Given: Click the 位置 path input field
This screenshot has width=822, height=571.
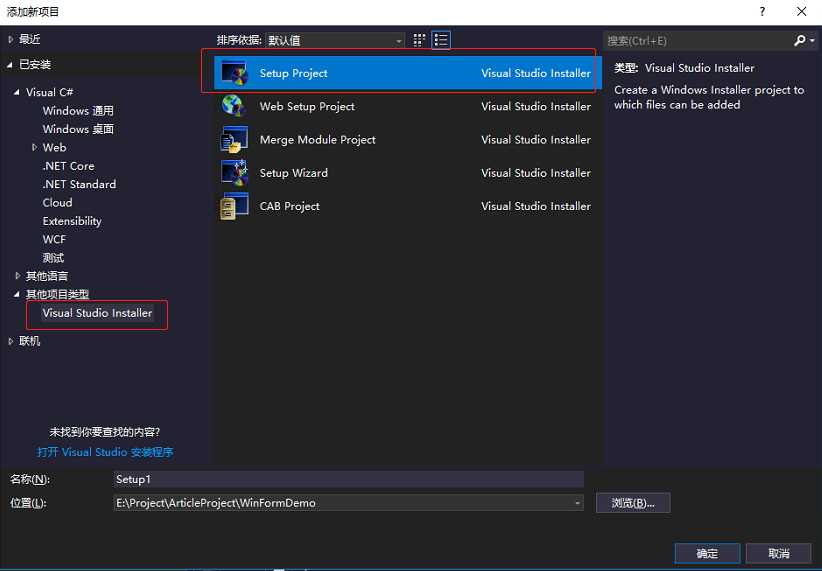Looking at the screenshot, I should 349,503.
